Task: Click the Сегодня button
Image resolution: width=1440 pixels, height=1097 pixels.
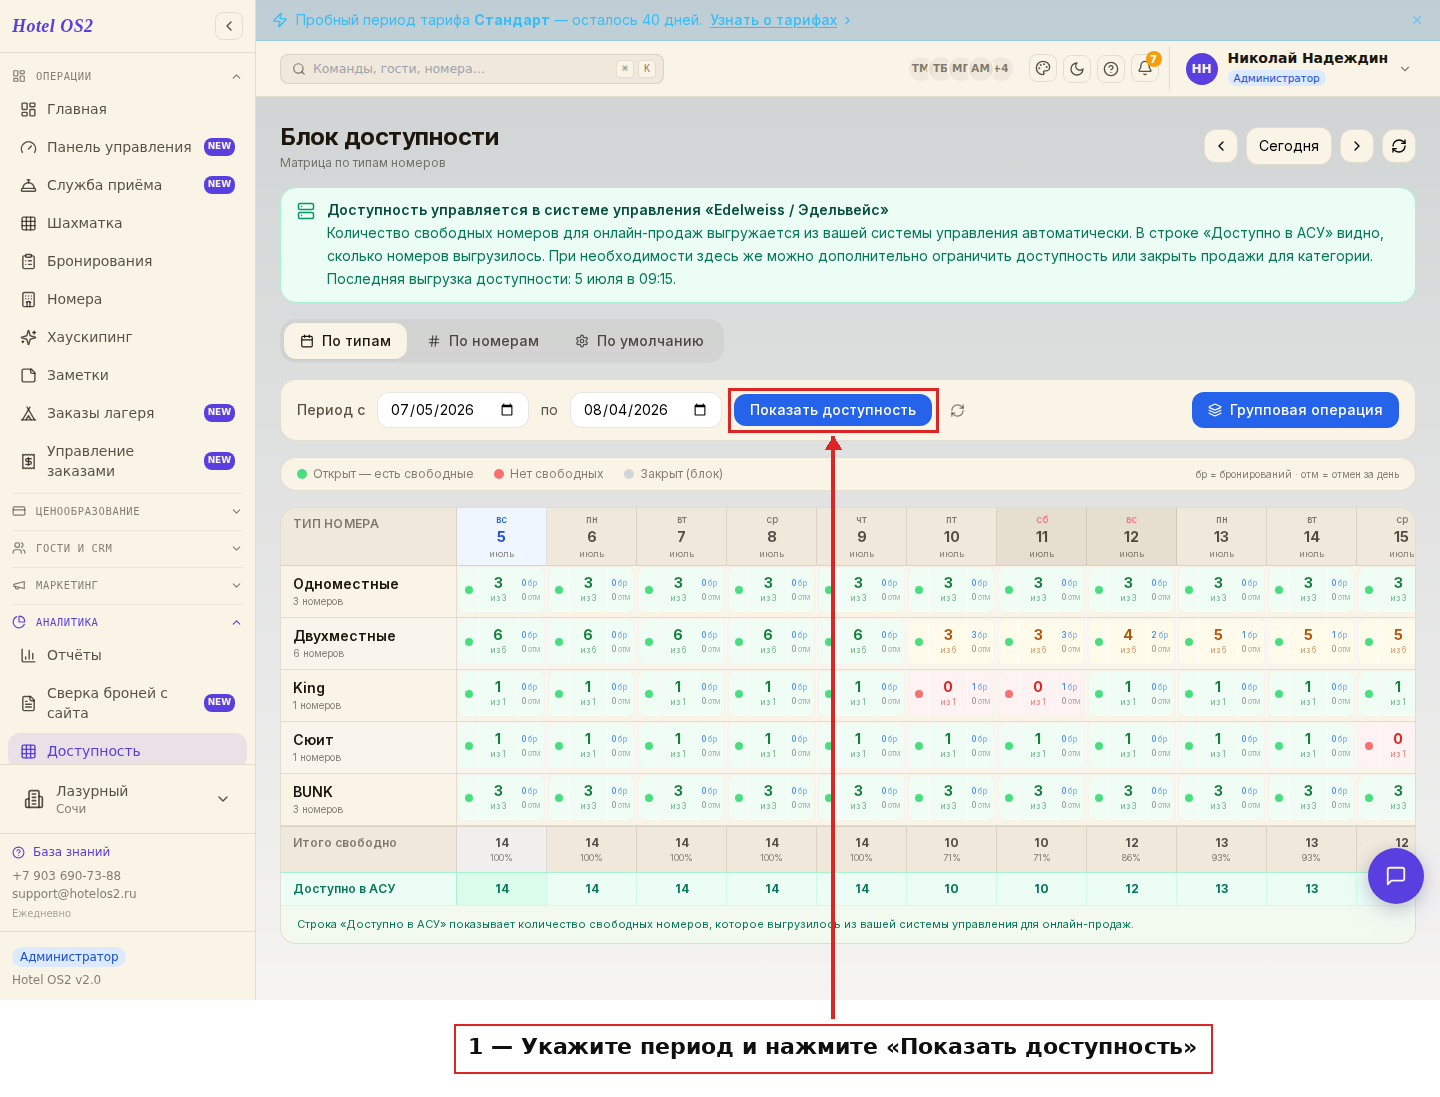Action: tap(1289, 146)
